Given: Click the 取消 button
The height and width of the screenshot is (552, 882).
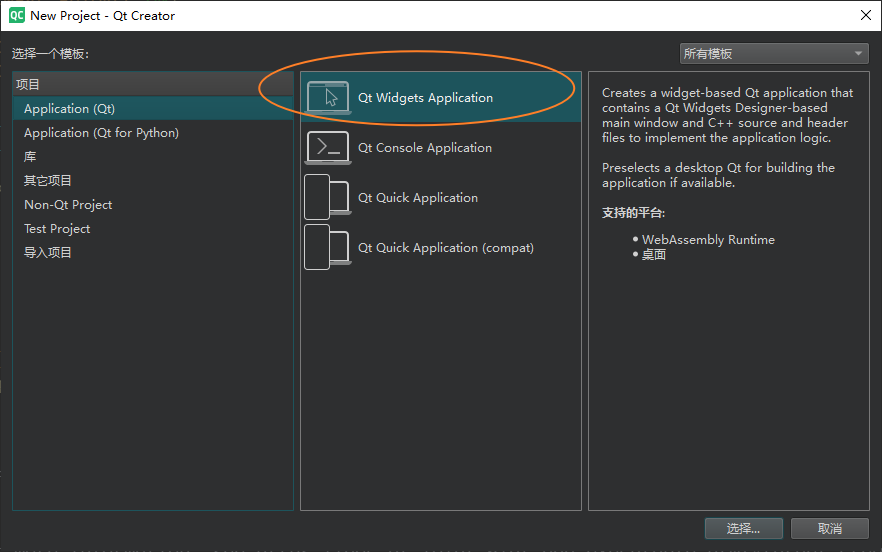Looking at the screenshot, I should (830, 528).
